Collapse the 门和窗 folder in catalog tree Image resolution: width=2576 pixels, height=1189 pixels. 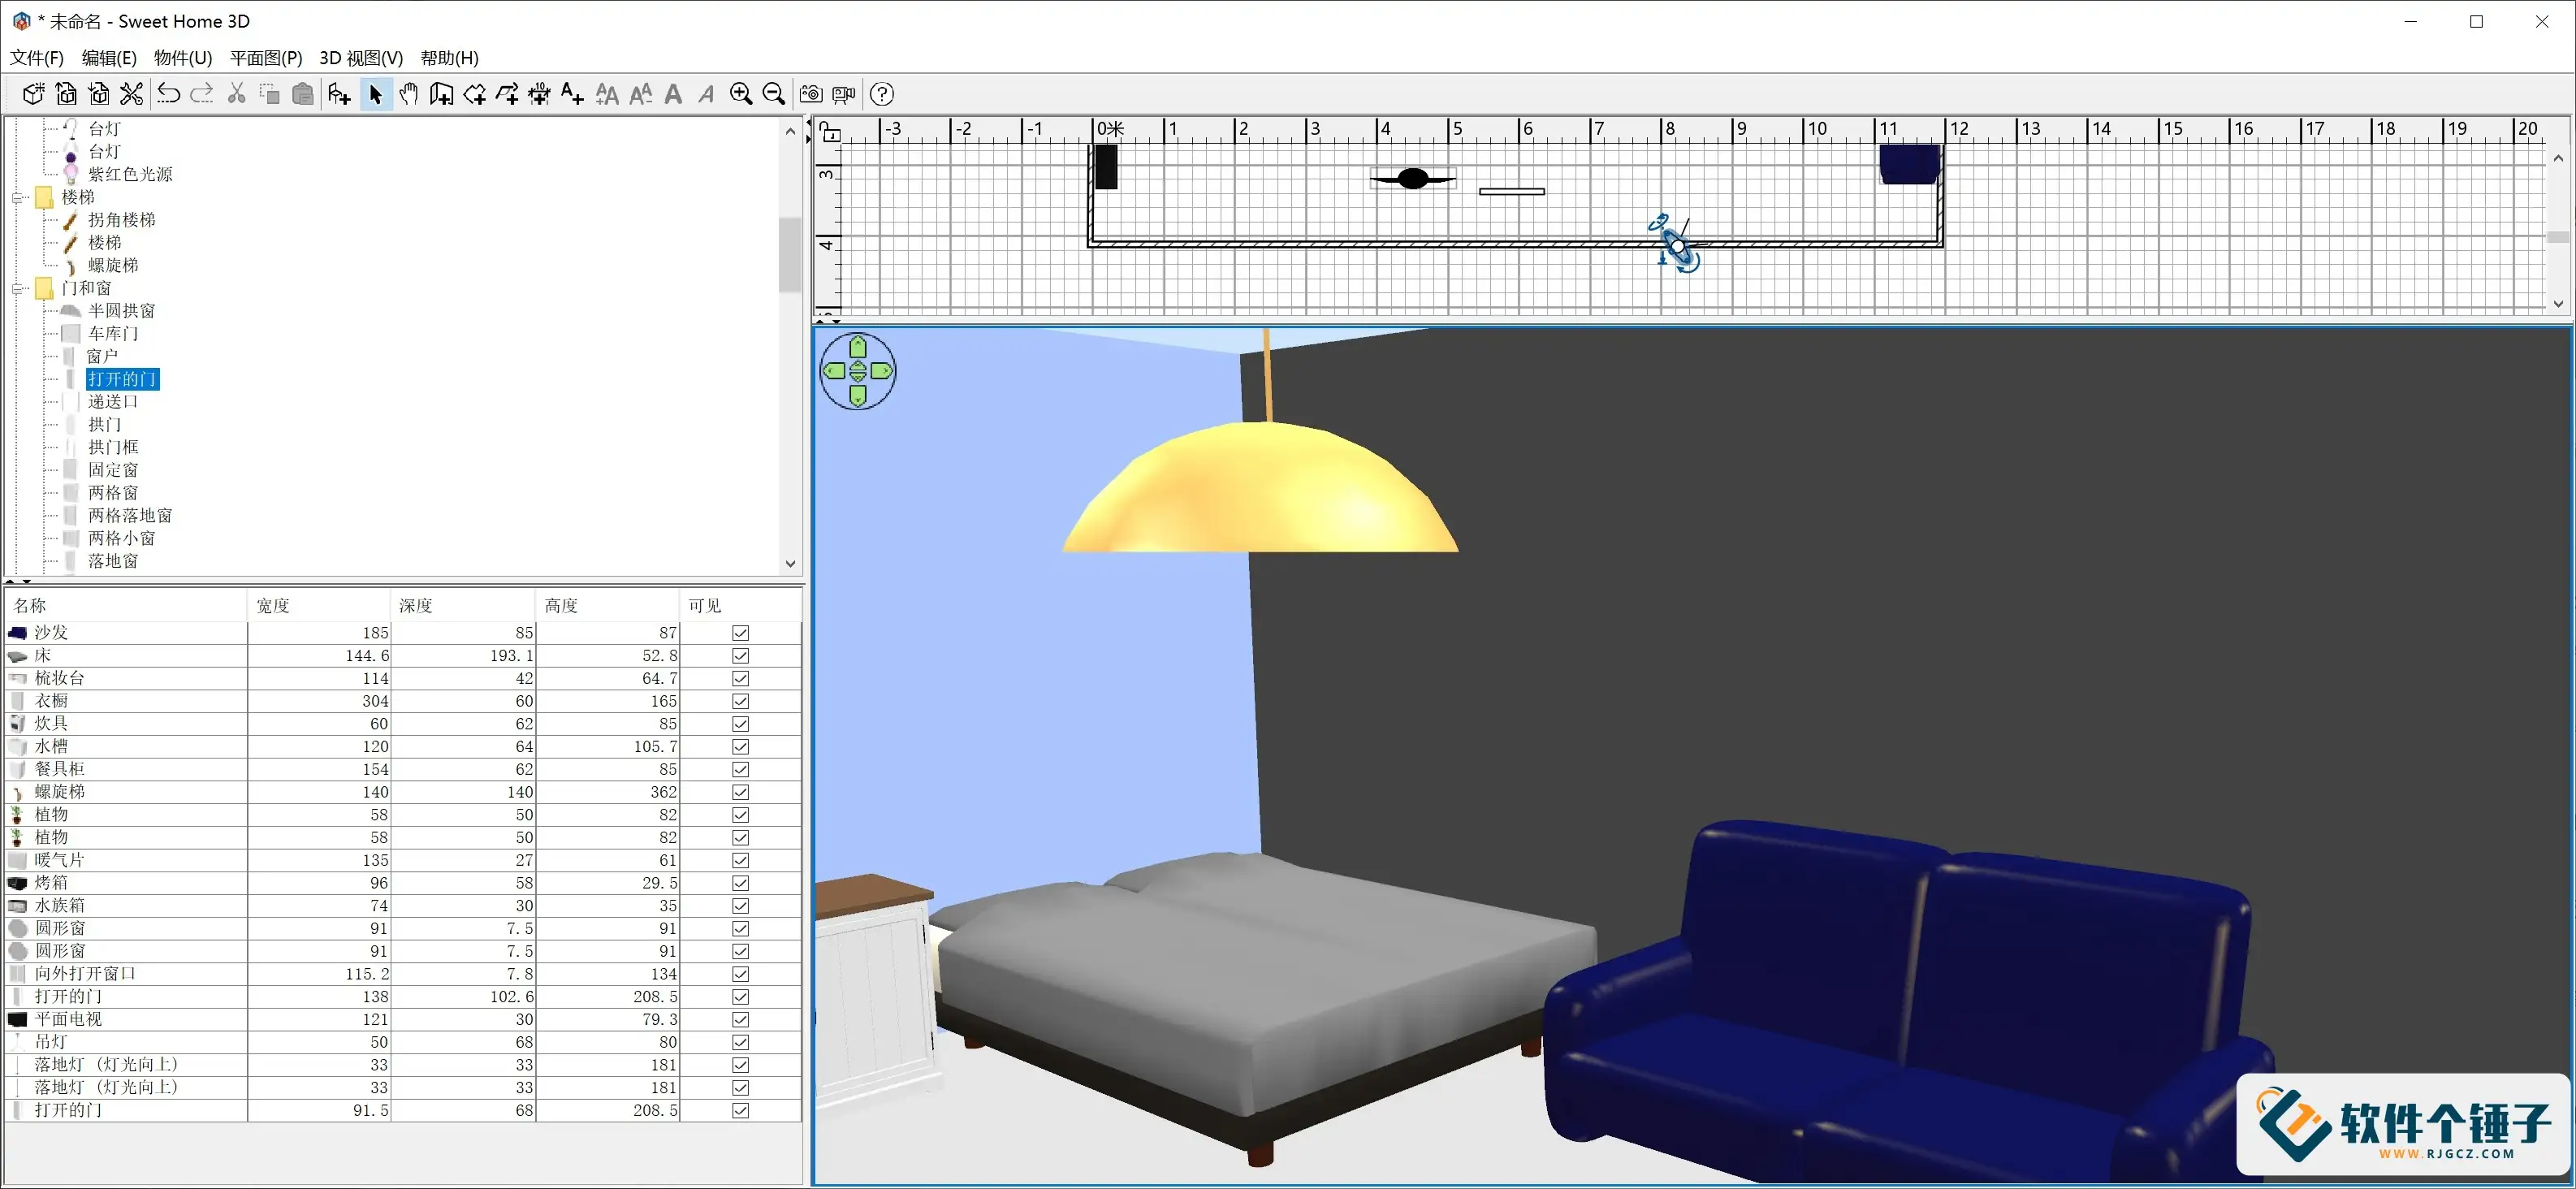tap(18, 289)
